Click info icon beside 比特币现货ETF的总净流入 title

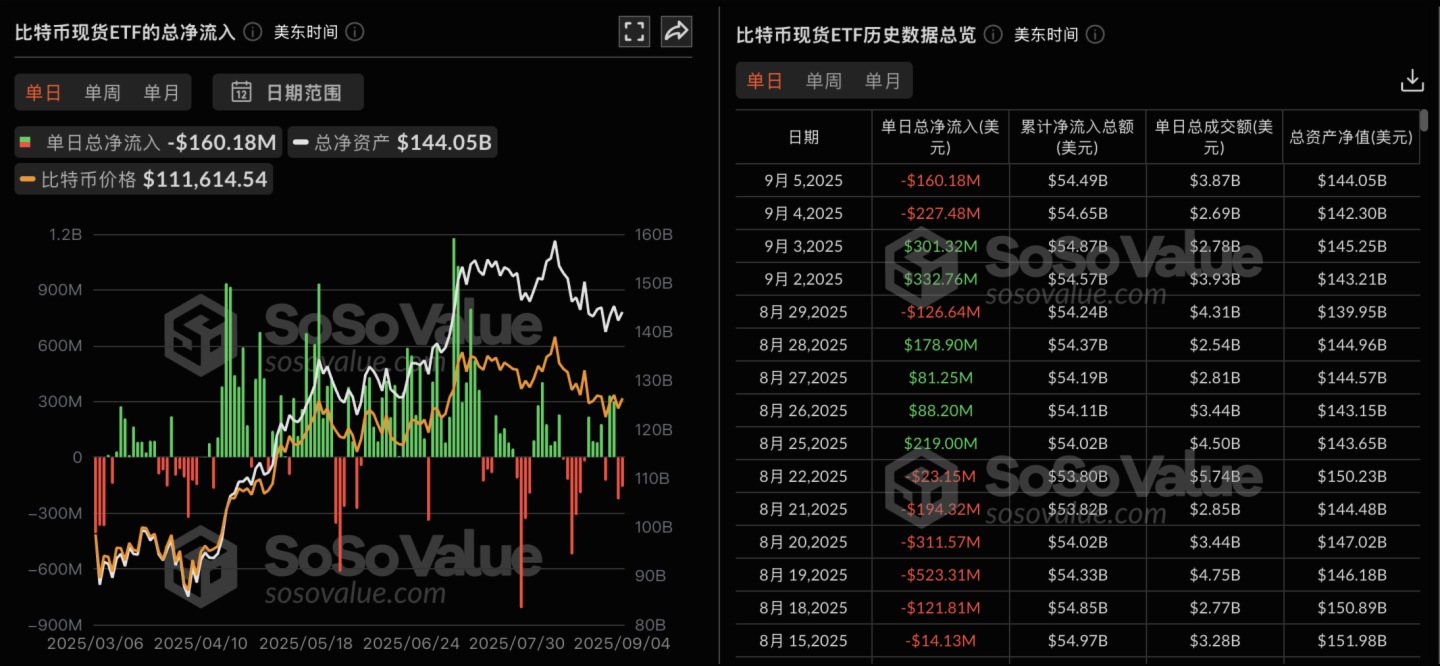coord(253,32)
